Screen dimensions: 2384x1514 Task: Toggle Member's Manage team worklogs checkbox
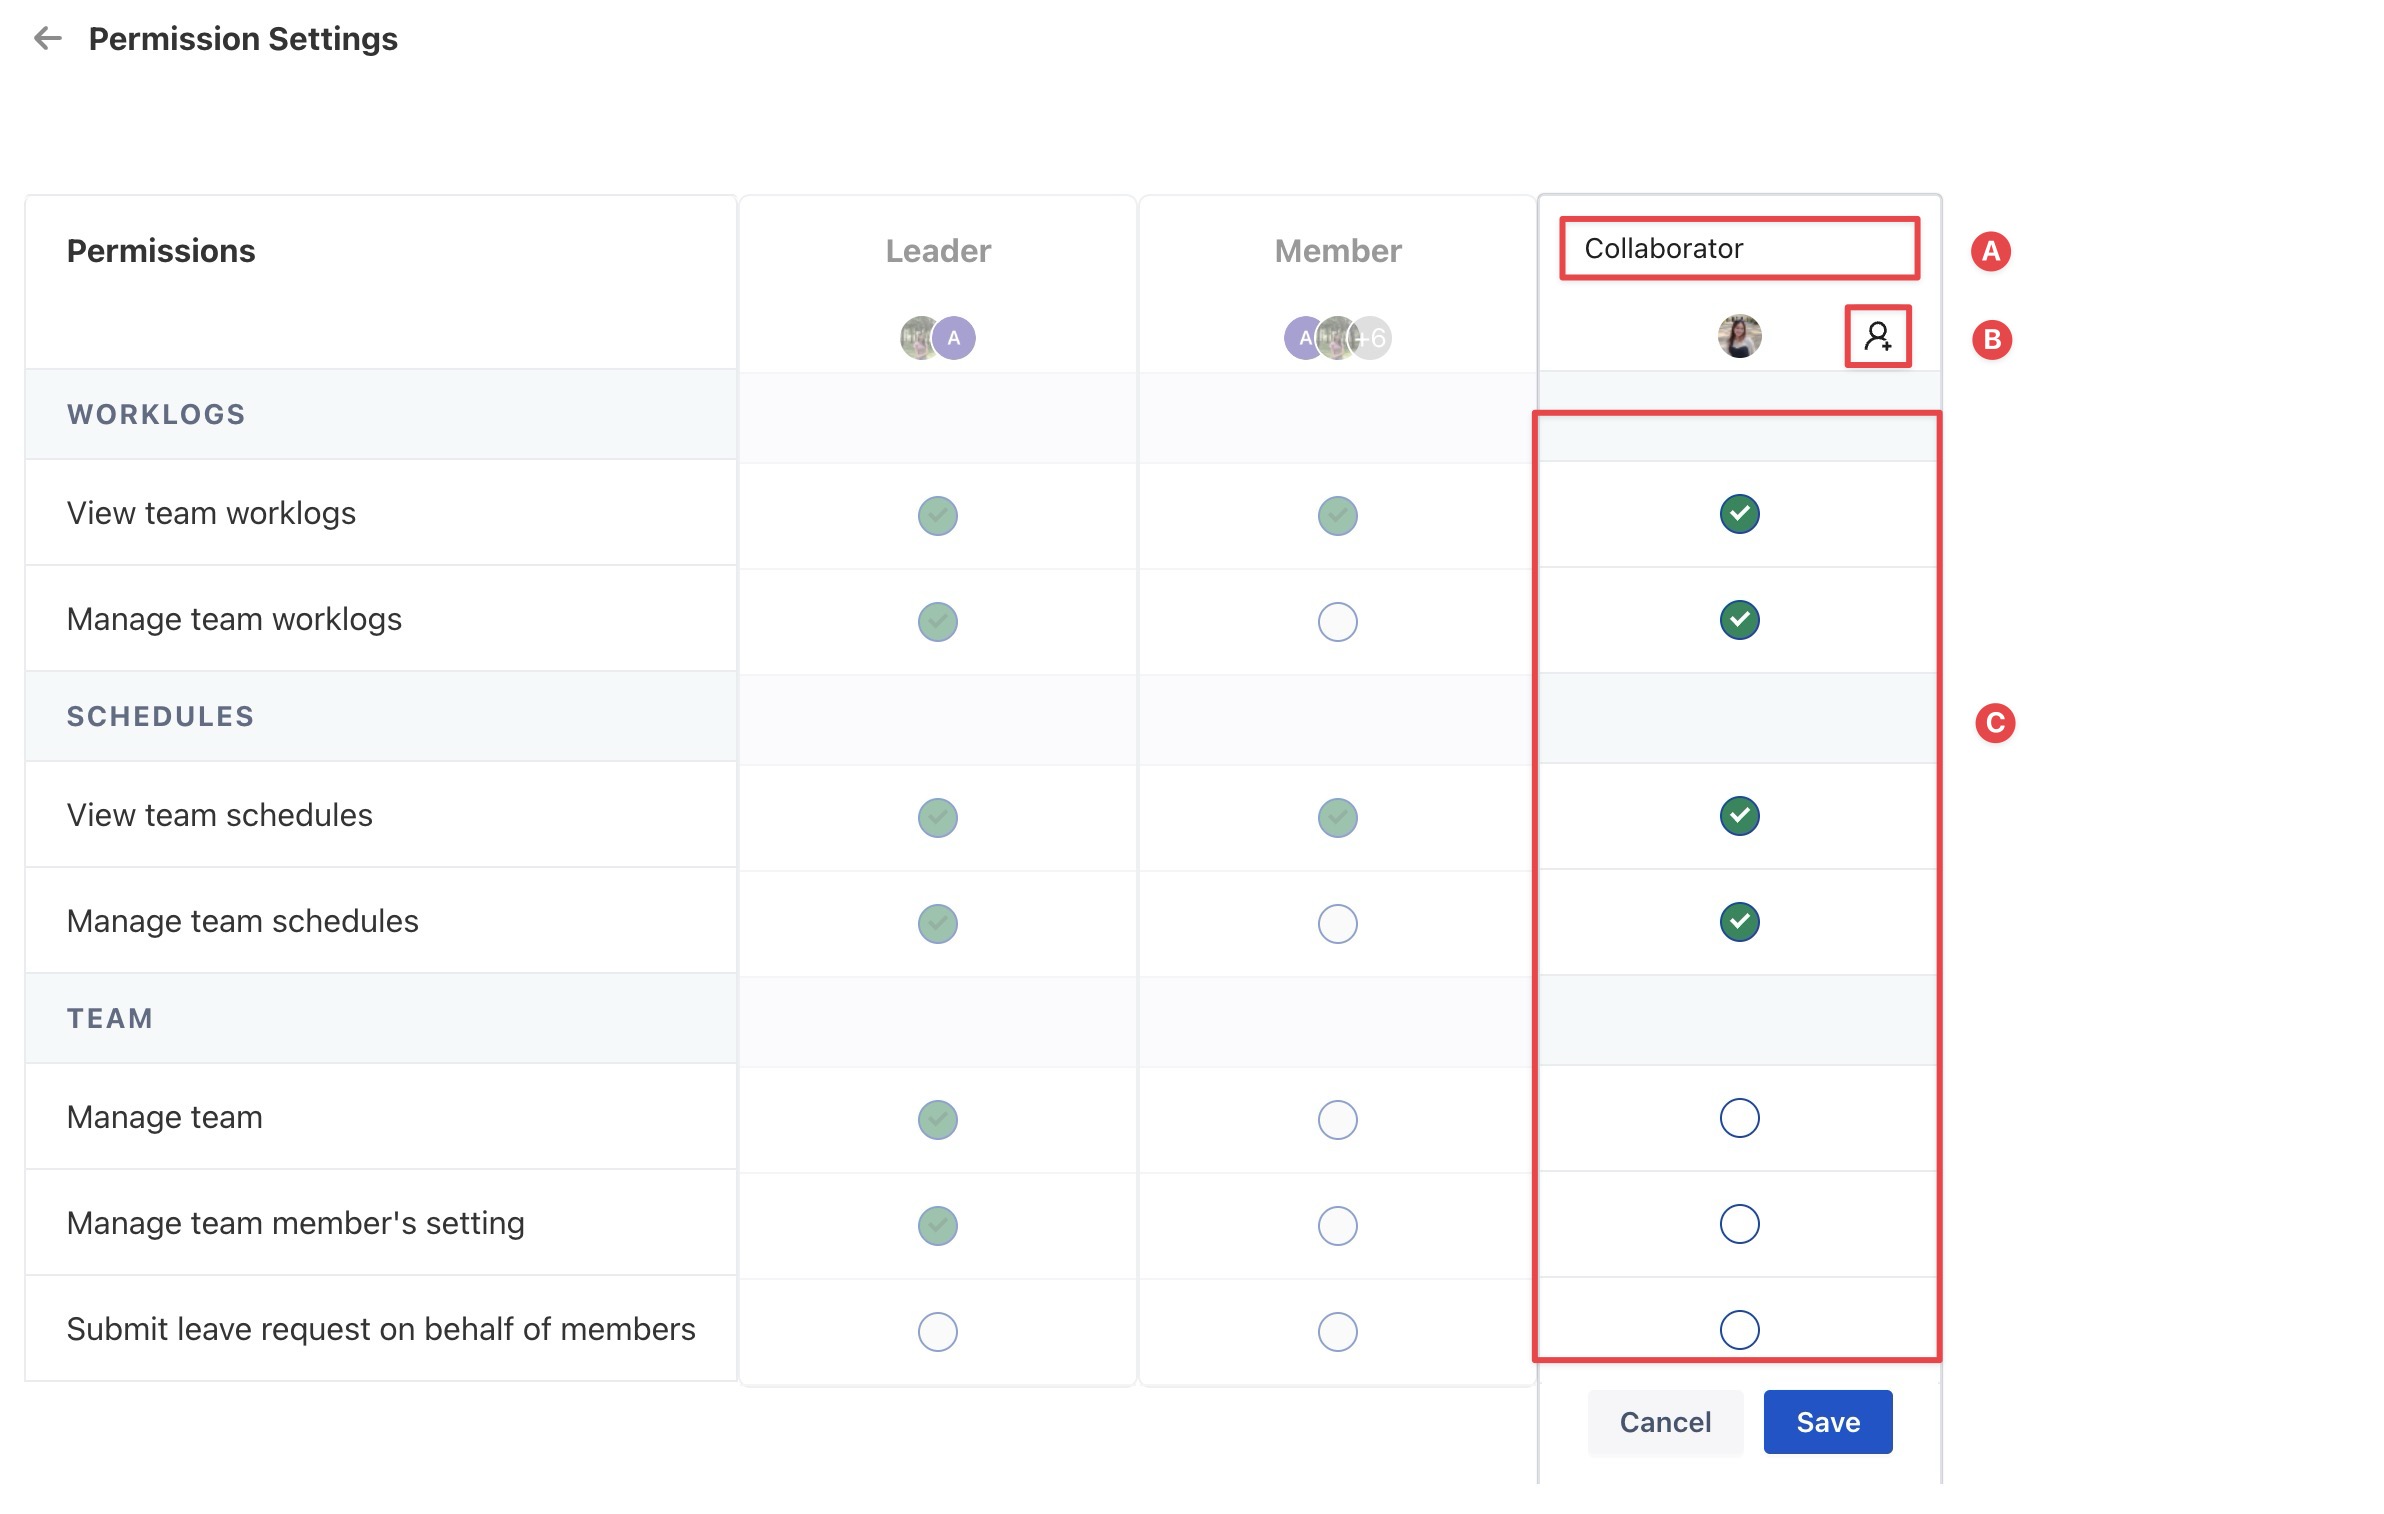(x=1337, y=622)
